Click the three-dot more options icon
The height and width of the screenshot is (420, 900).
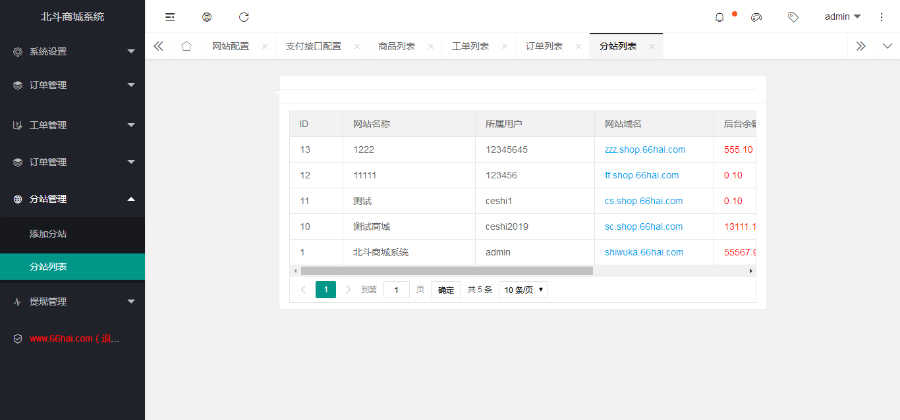[881, 17]
